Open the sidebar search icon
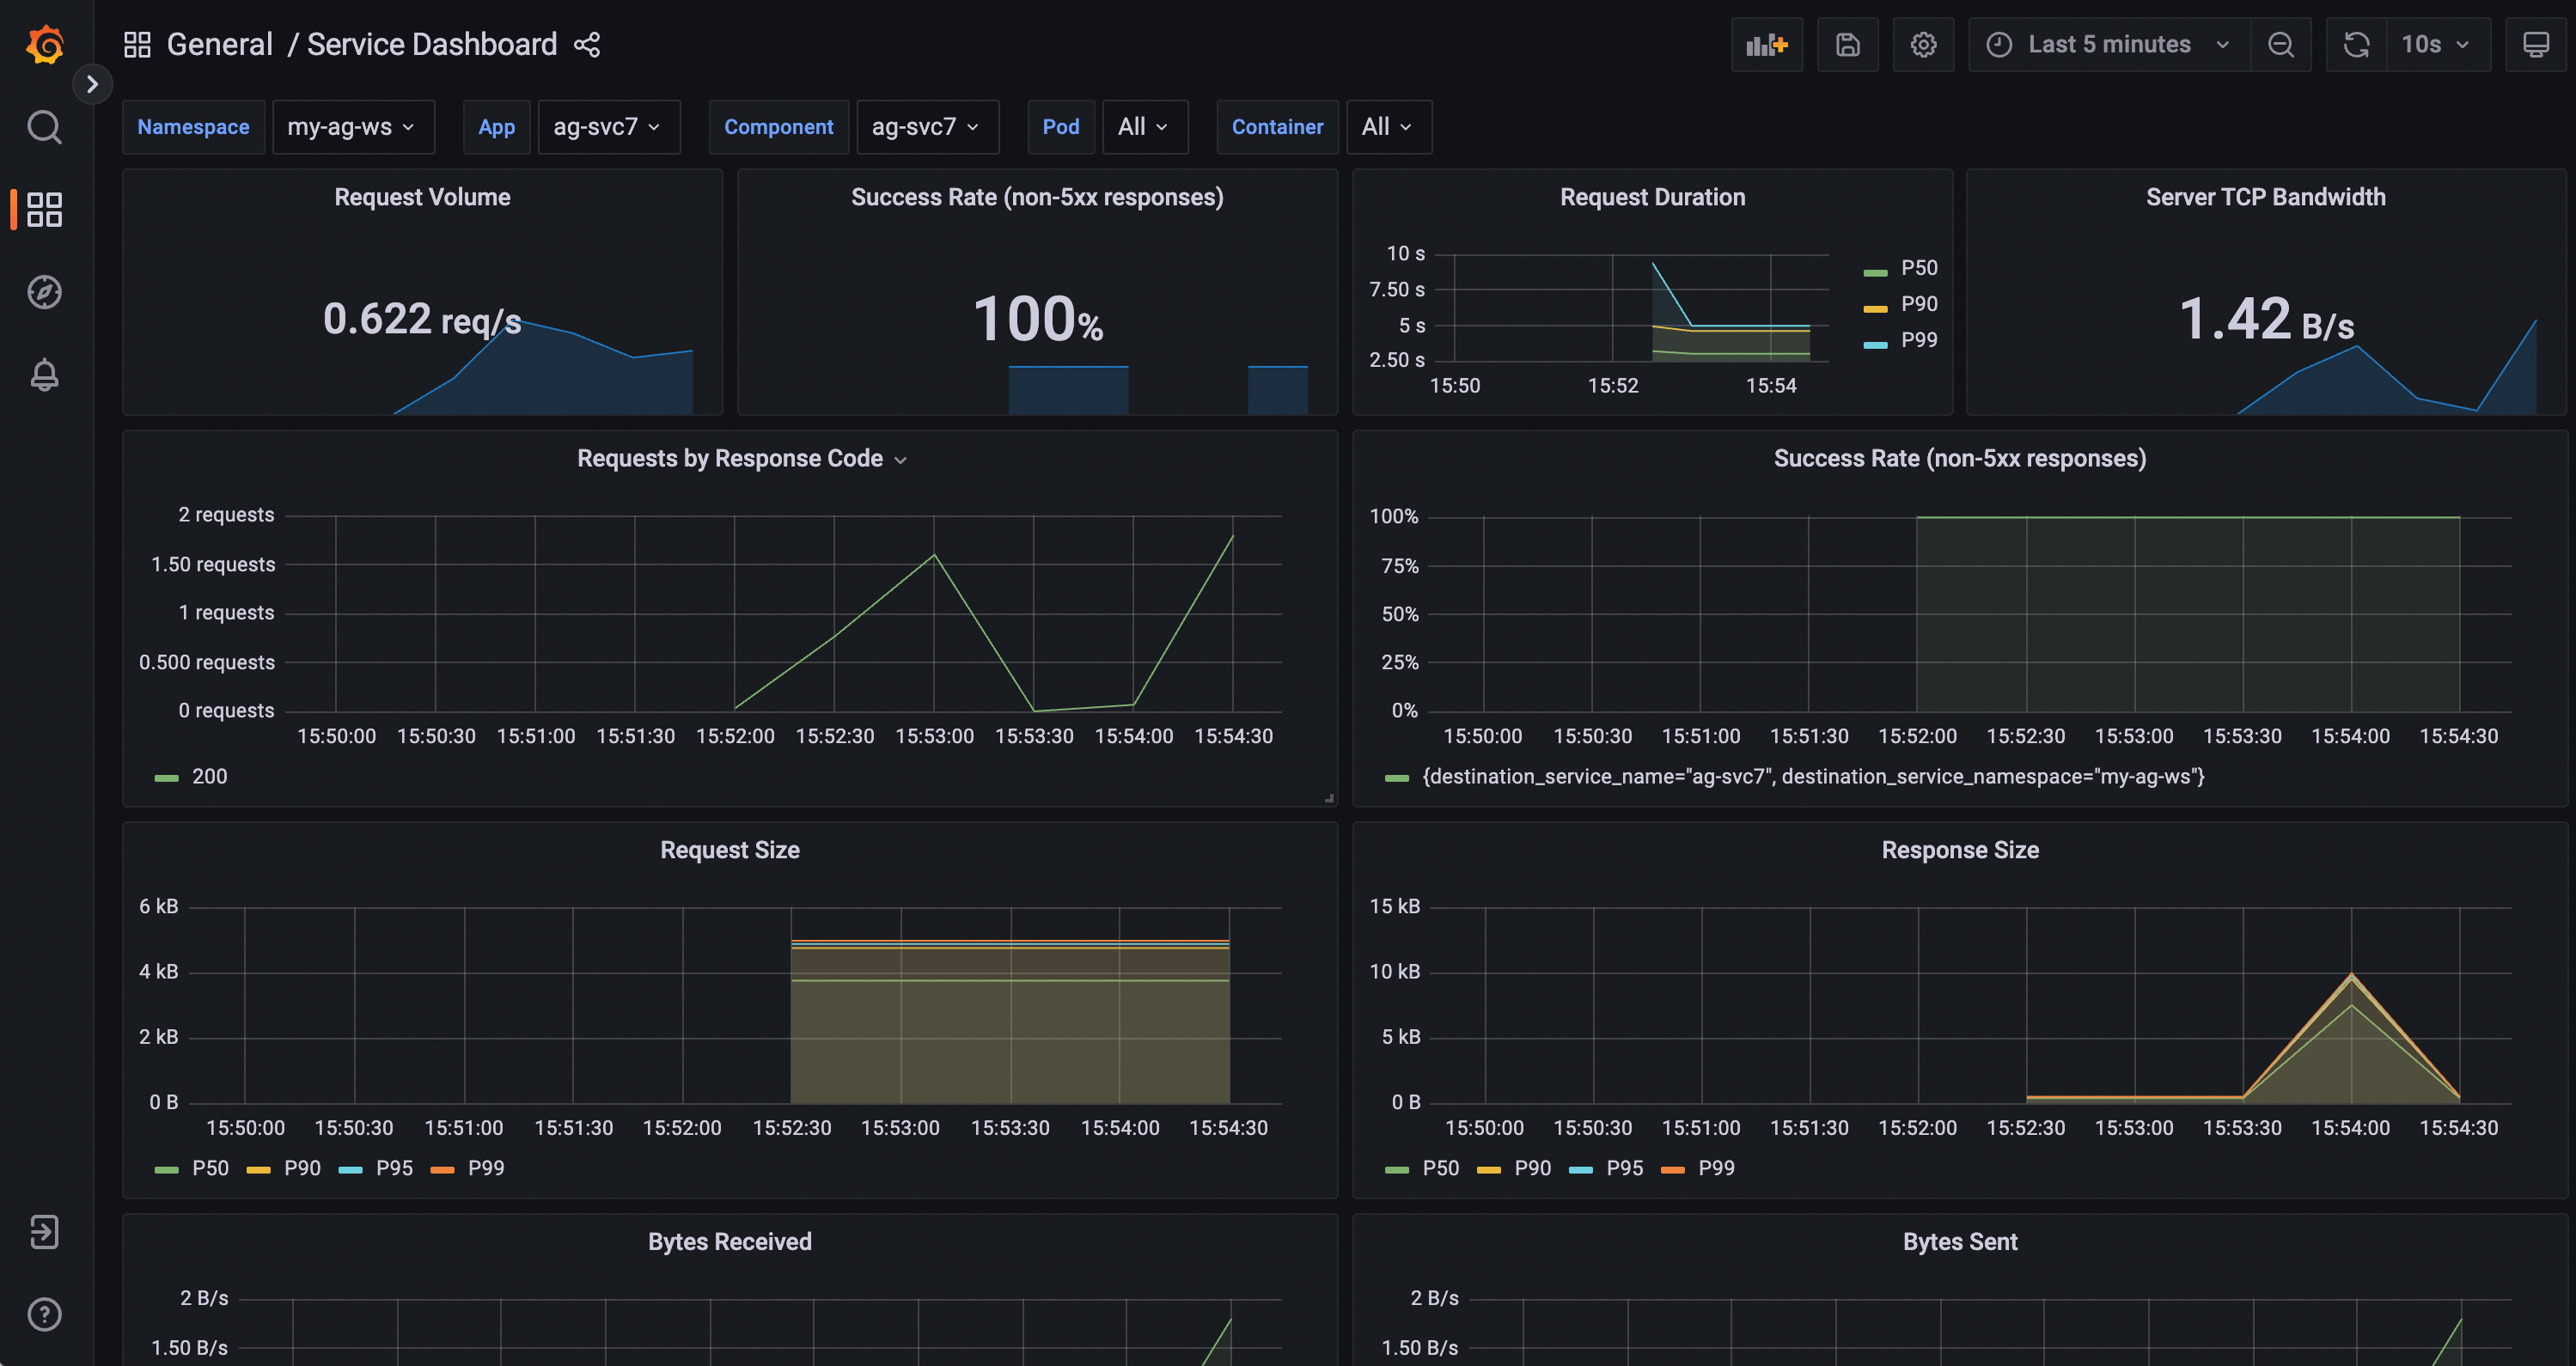2576x1366 pixels. 44,127
